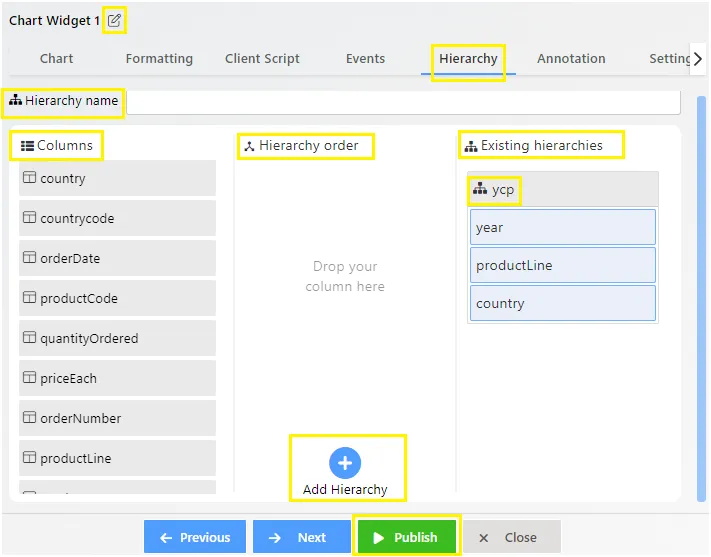The height and width of the screenshot is (557, 711).
Task: Open the Client Script tab
Action: 262,59
